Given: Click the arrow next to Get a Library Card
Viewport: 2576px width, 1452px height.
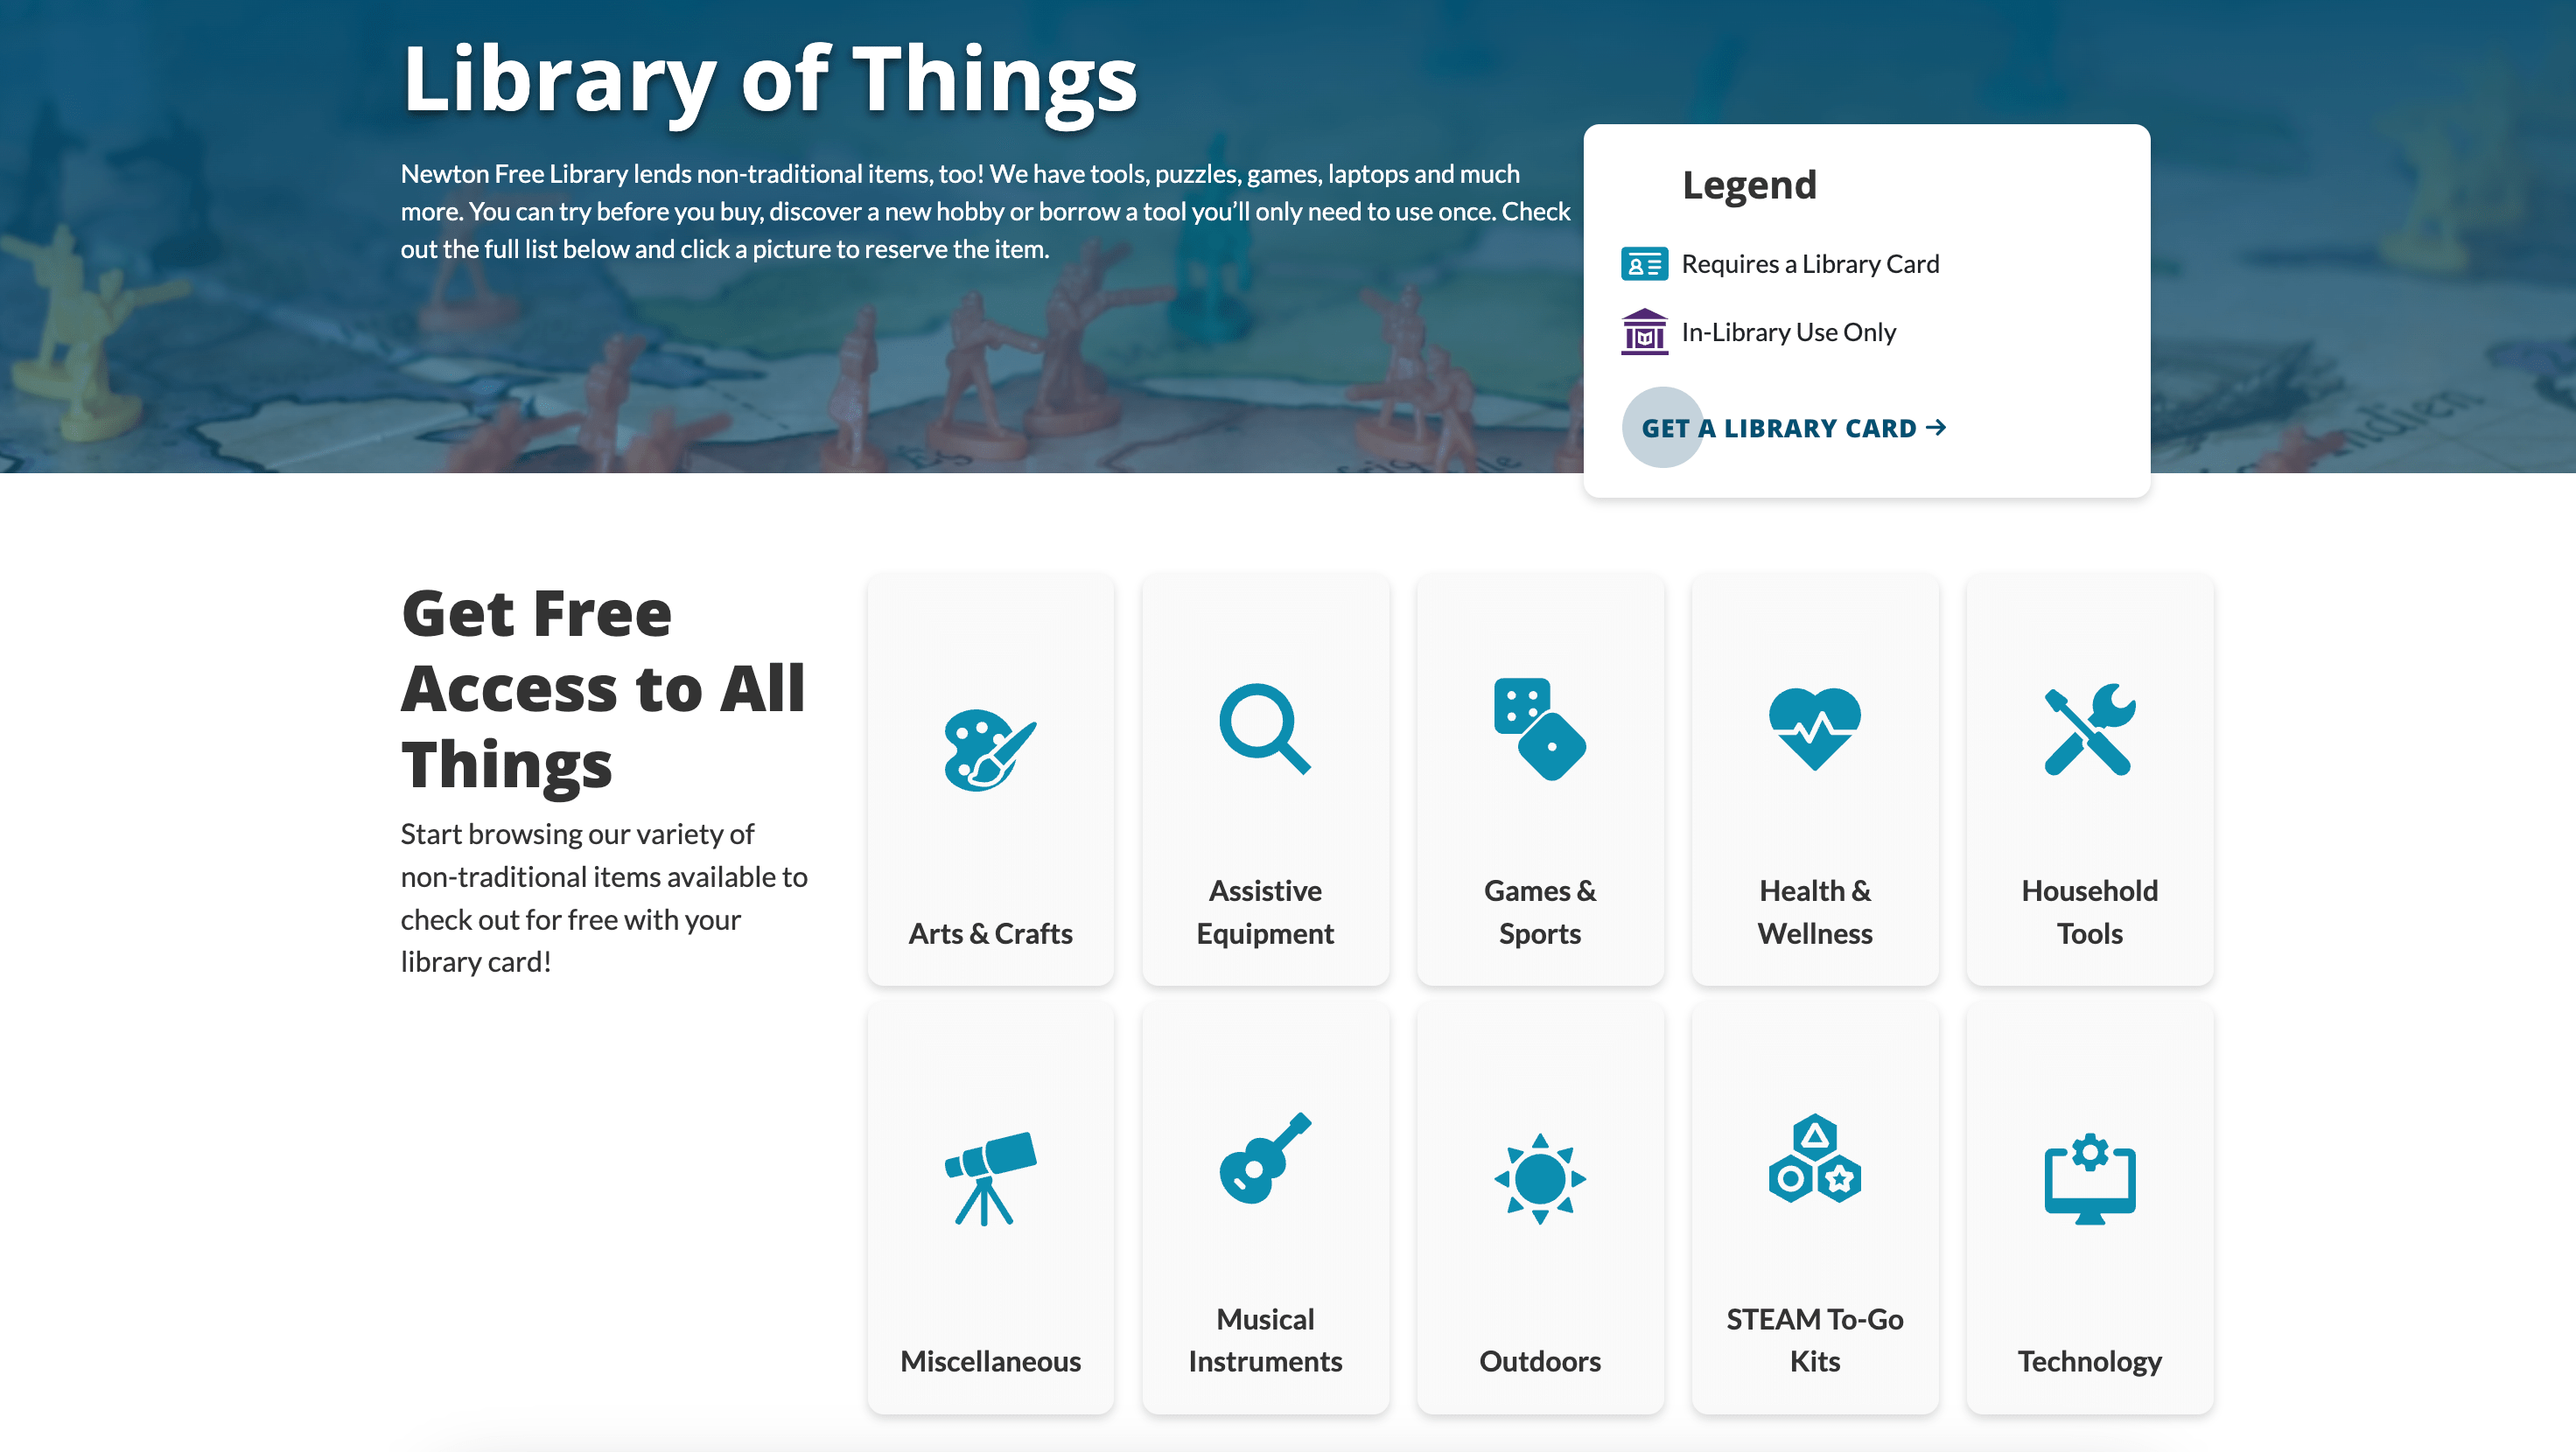Looking at the screenshot, I should pyautogui.click(x=1936, y=428).
